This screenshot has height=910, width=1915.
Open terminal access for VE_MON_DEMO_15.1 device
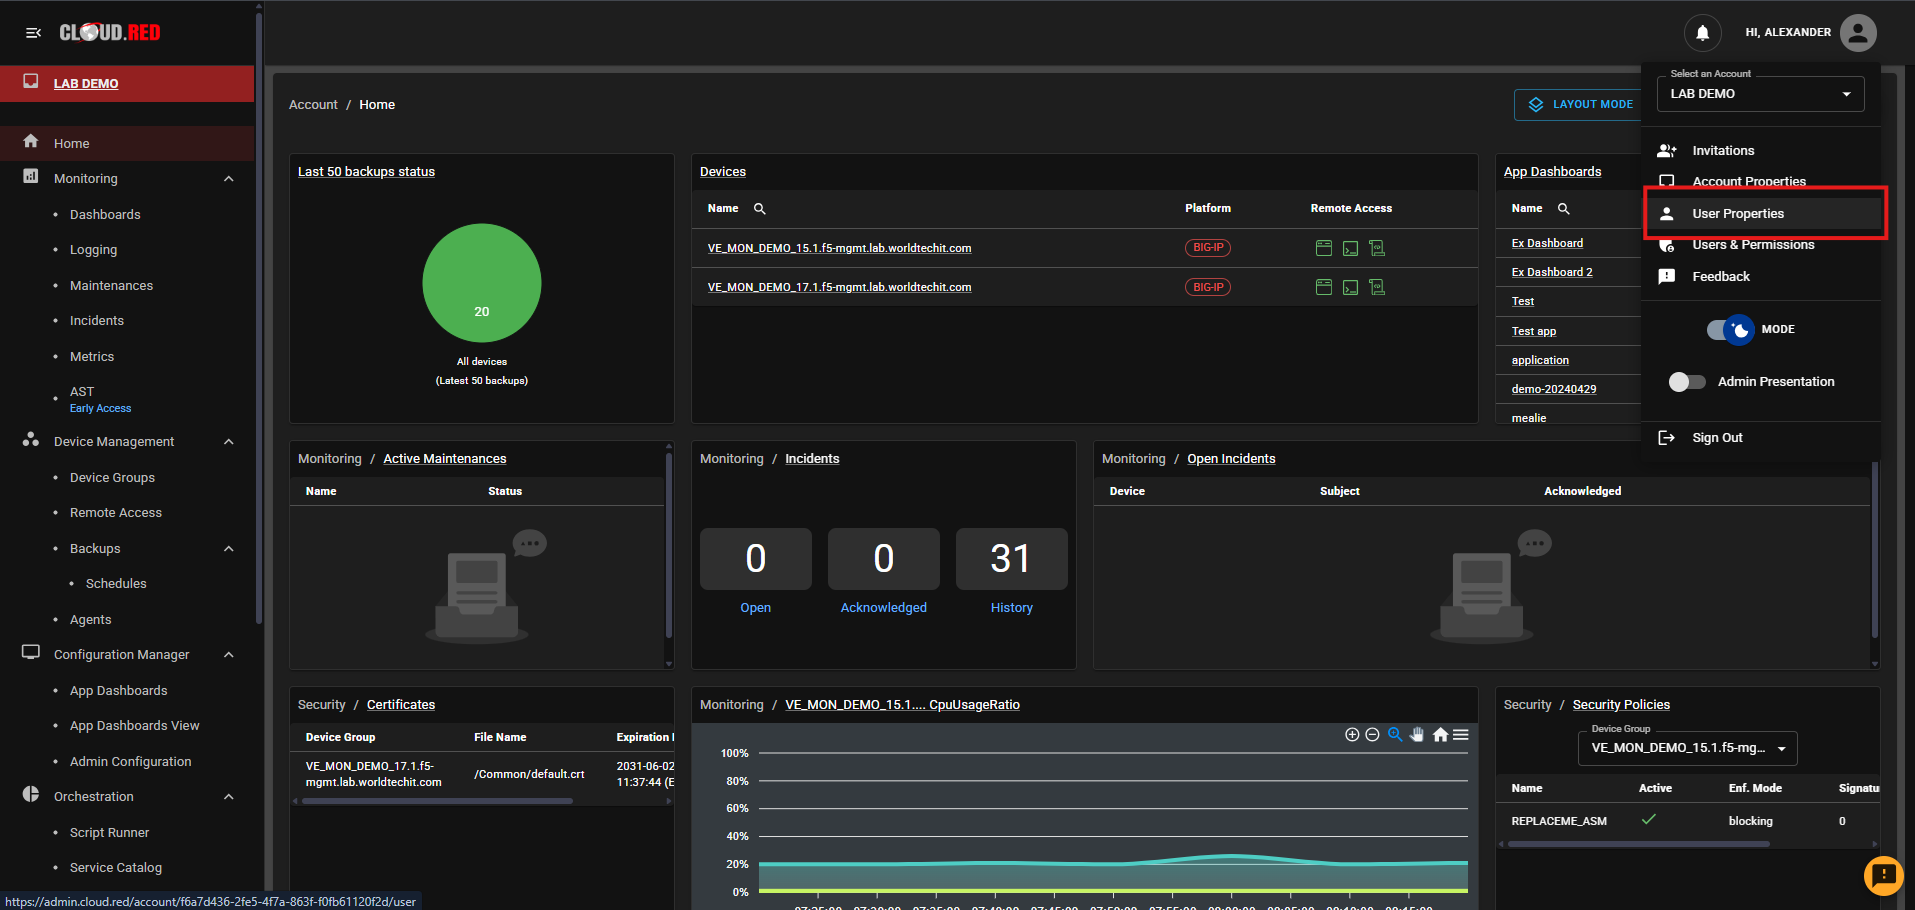[1350, 248]
